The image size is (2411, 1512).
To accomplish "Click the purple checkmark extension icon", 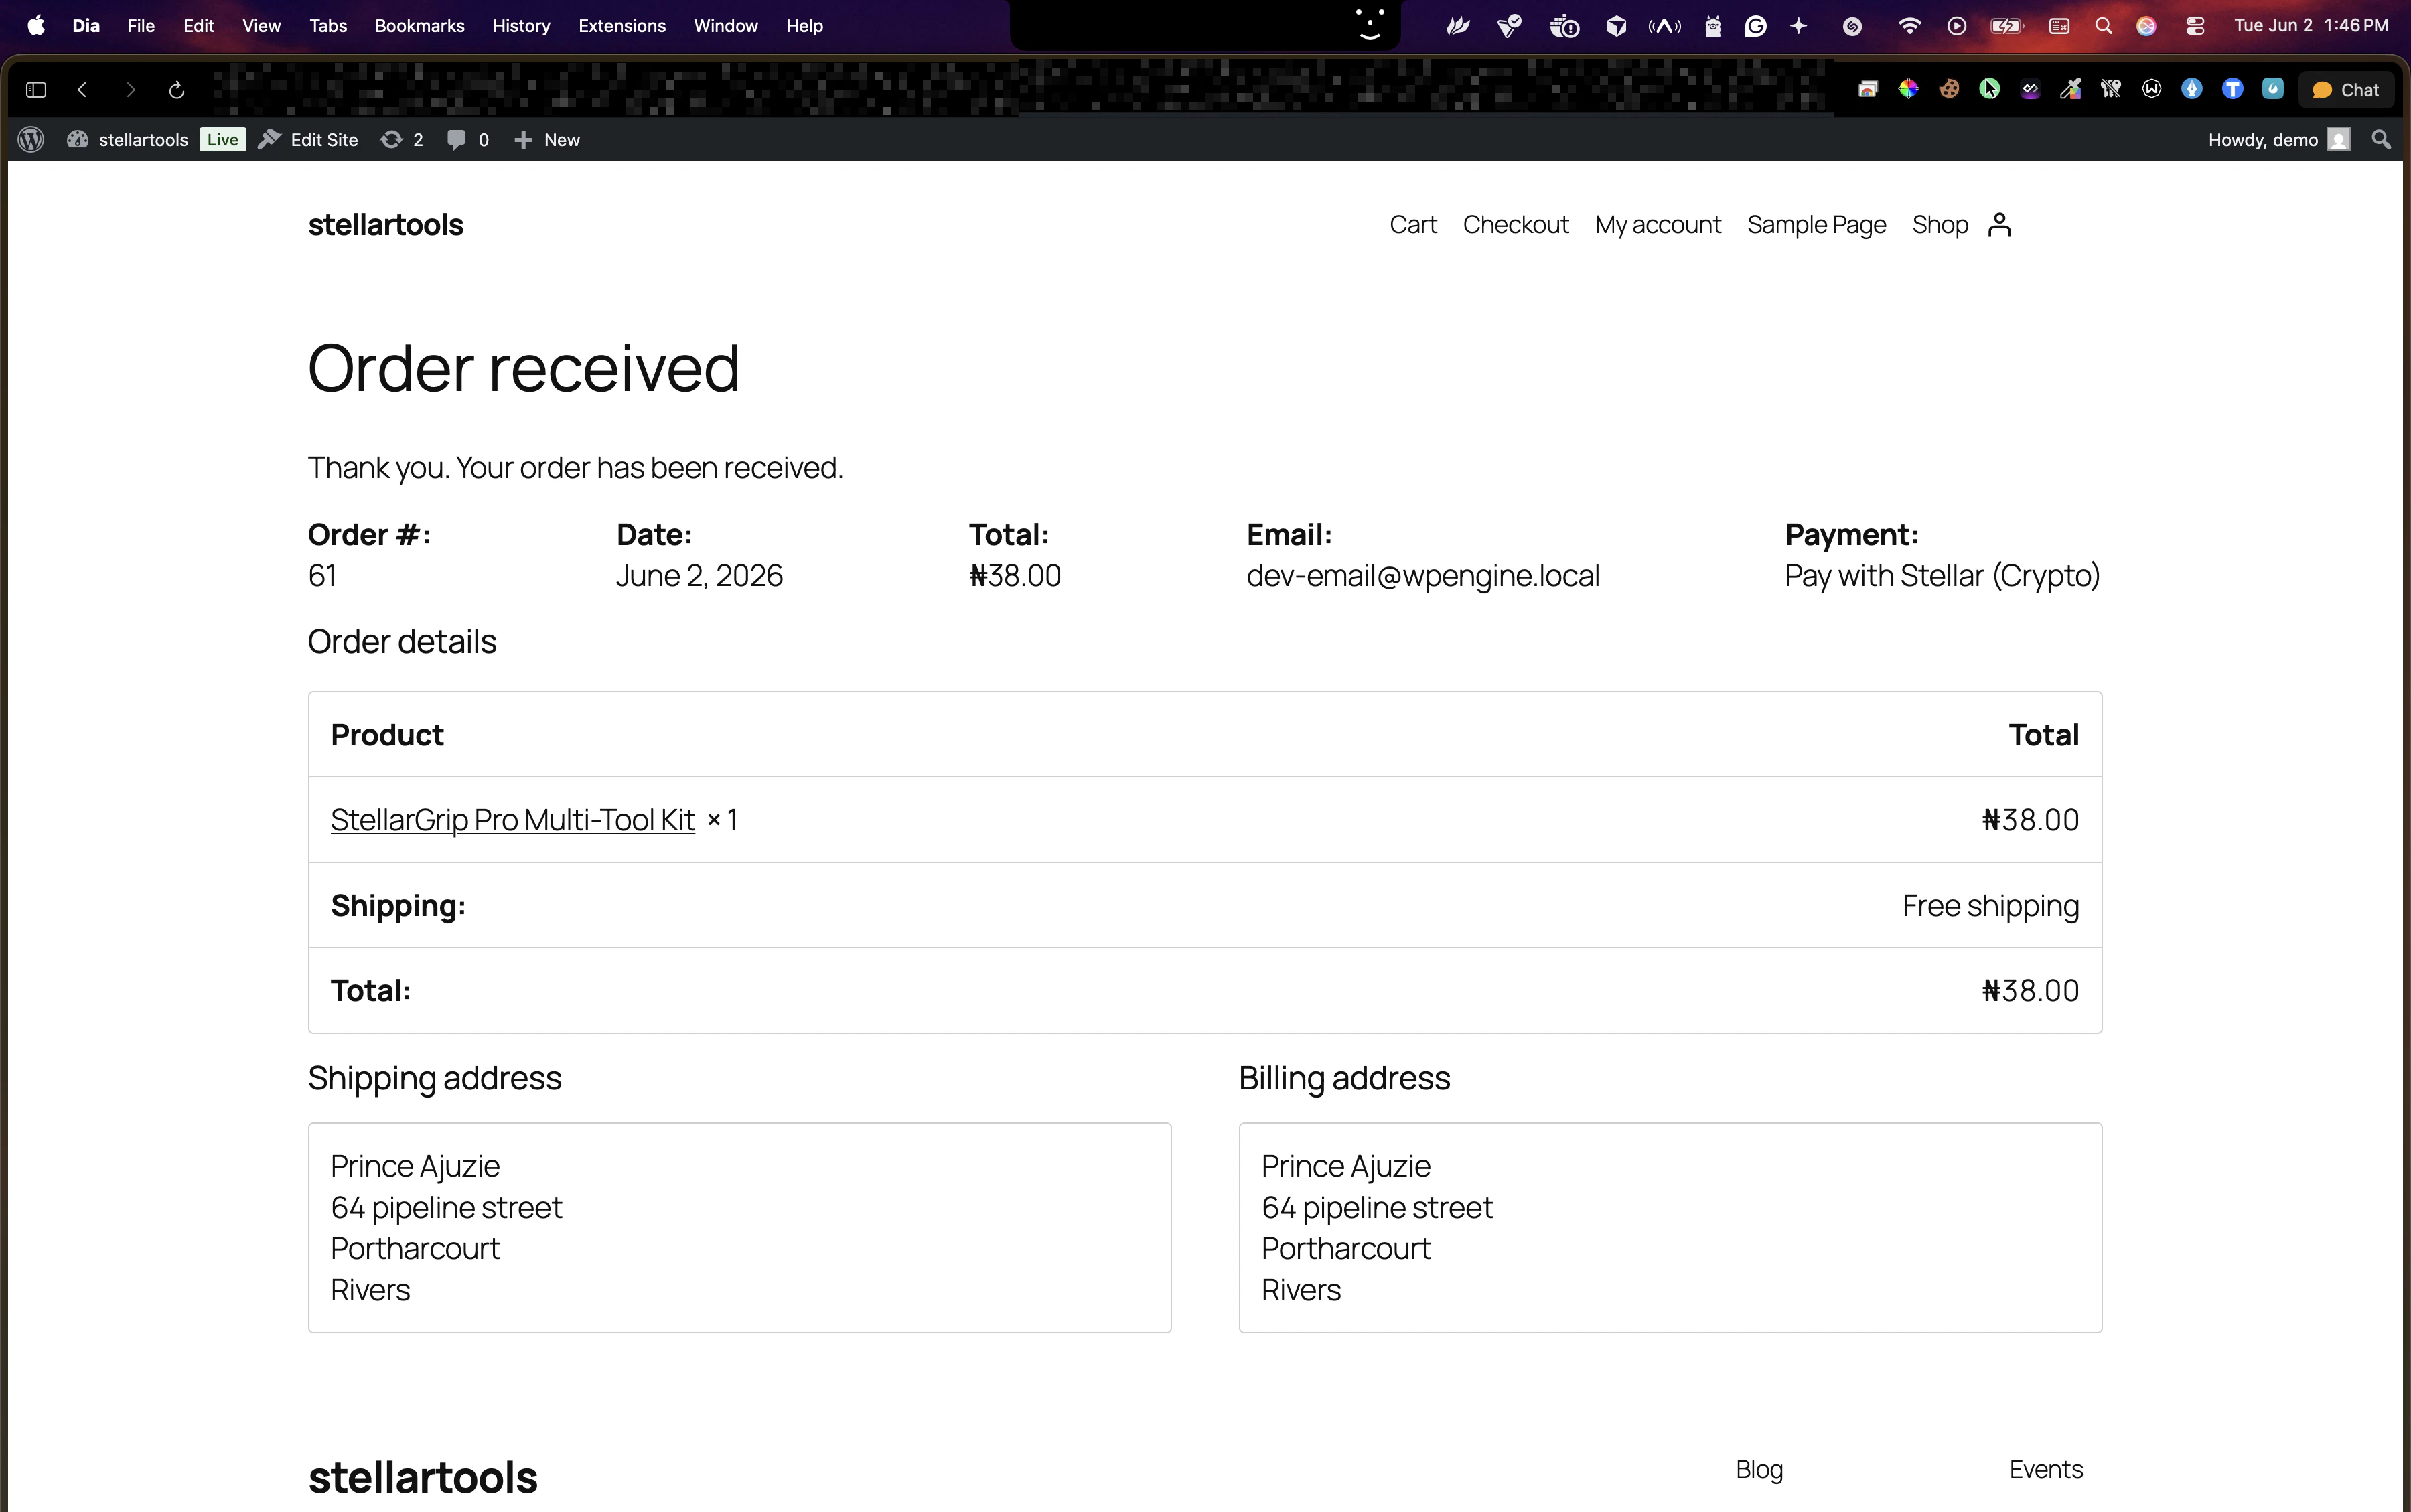I will tap(2030, 89).
